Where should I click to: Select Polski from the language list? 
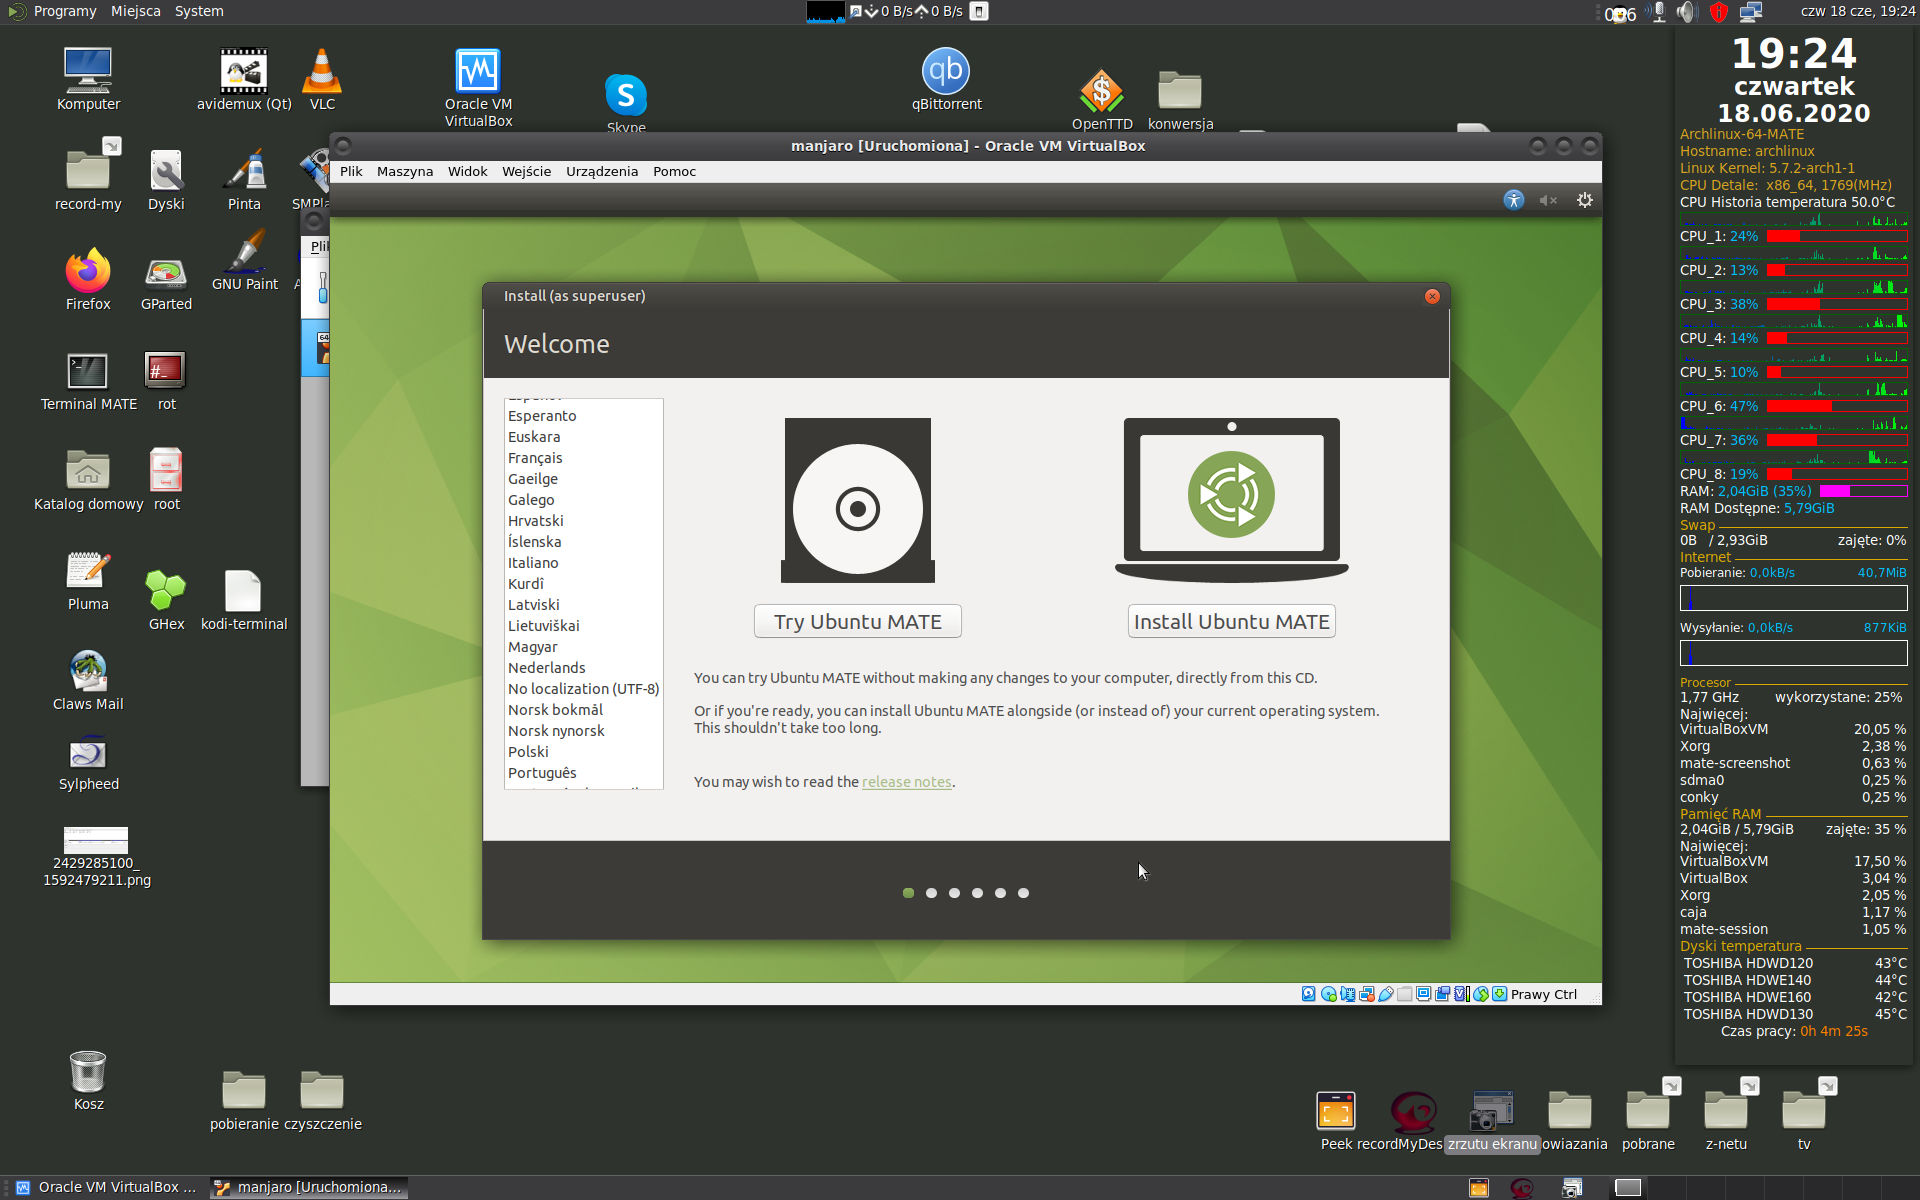(528, 751)
